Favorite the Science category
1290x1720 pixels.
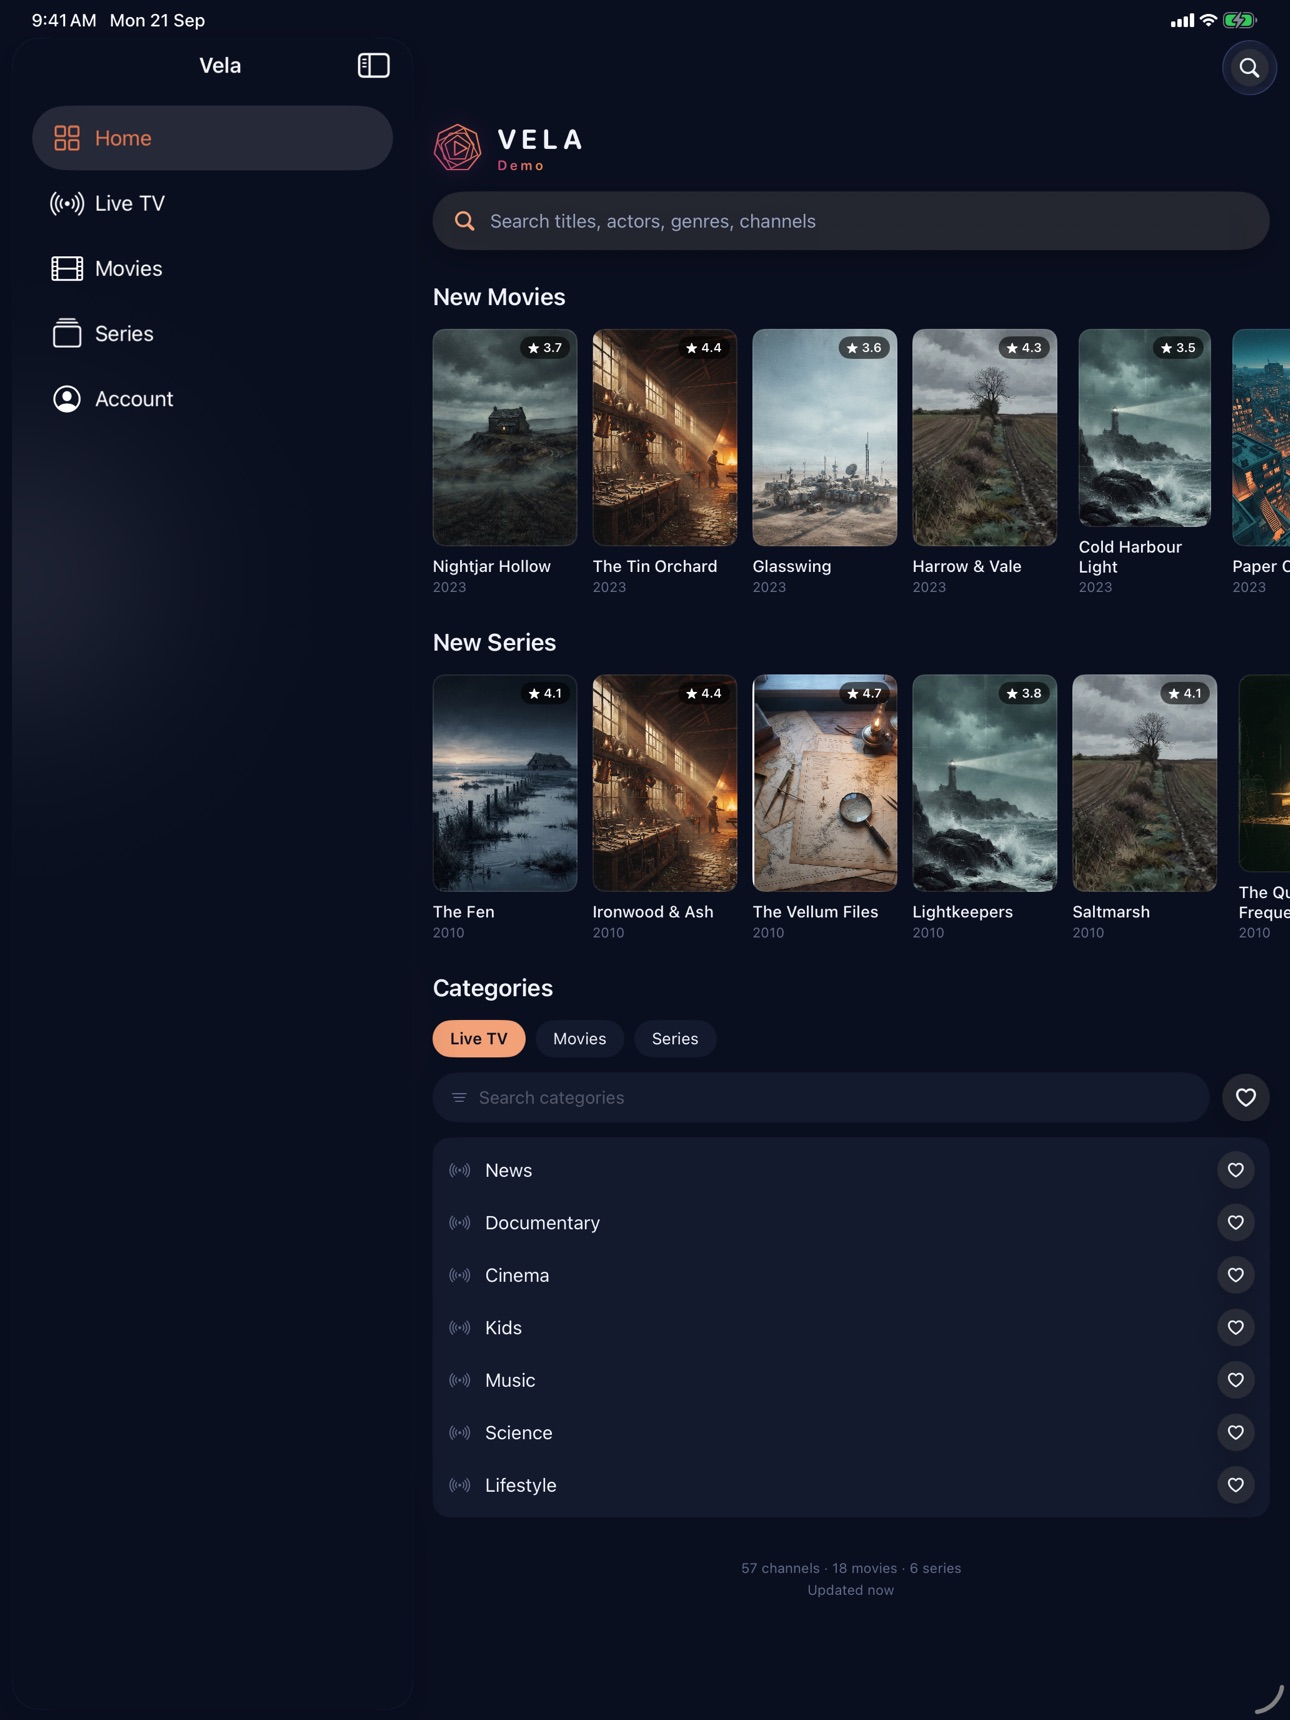1236,1433
